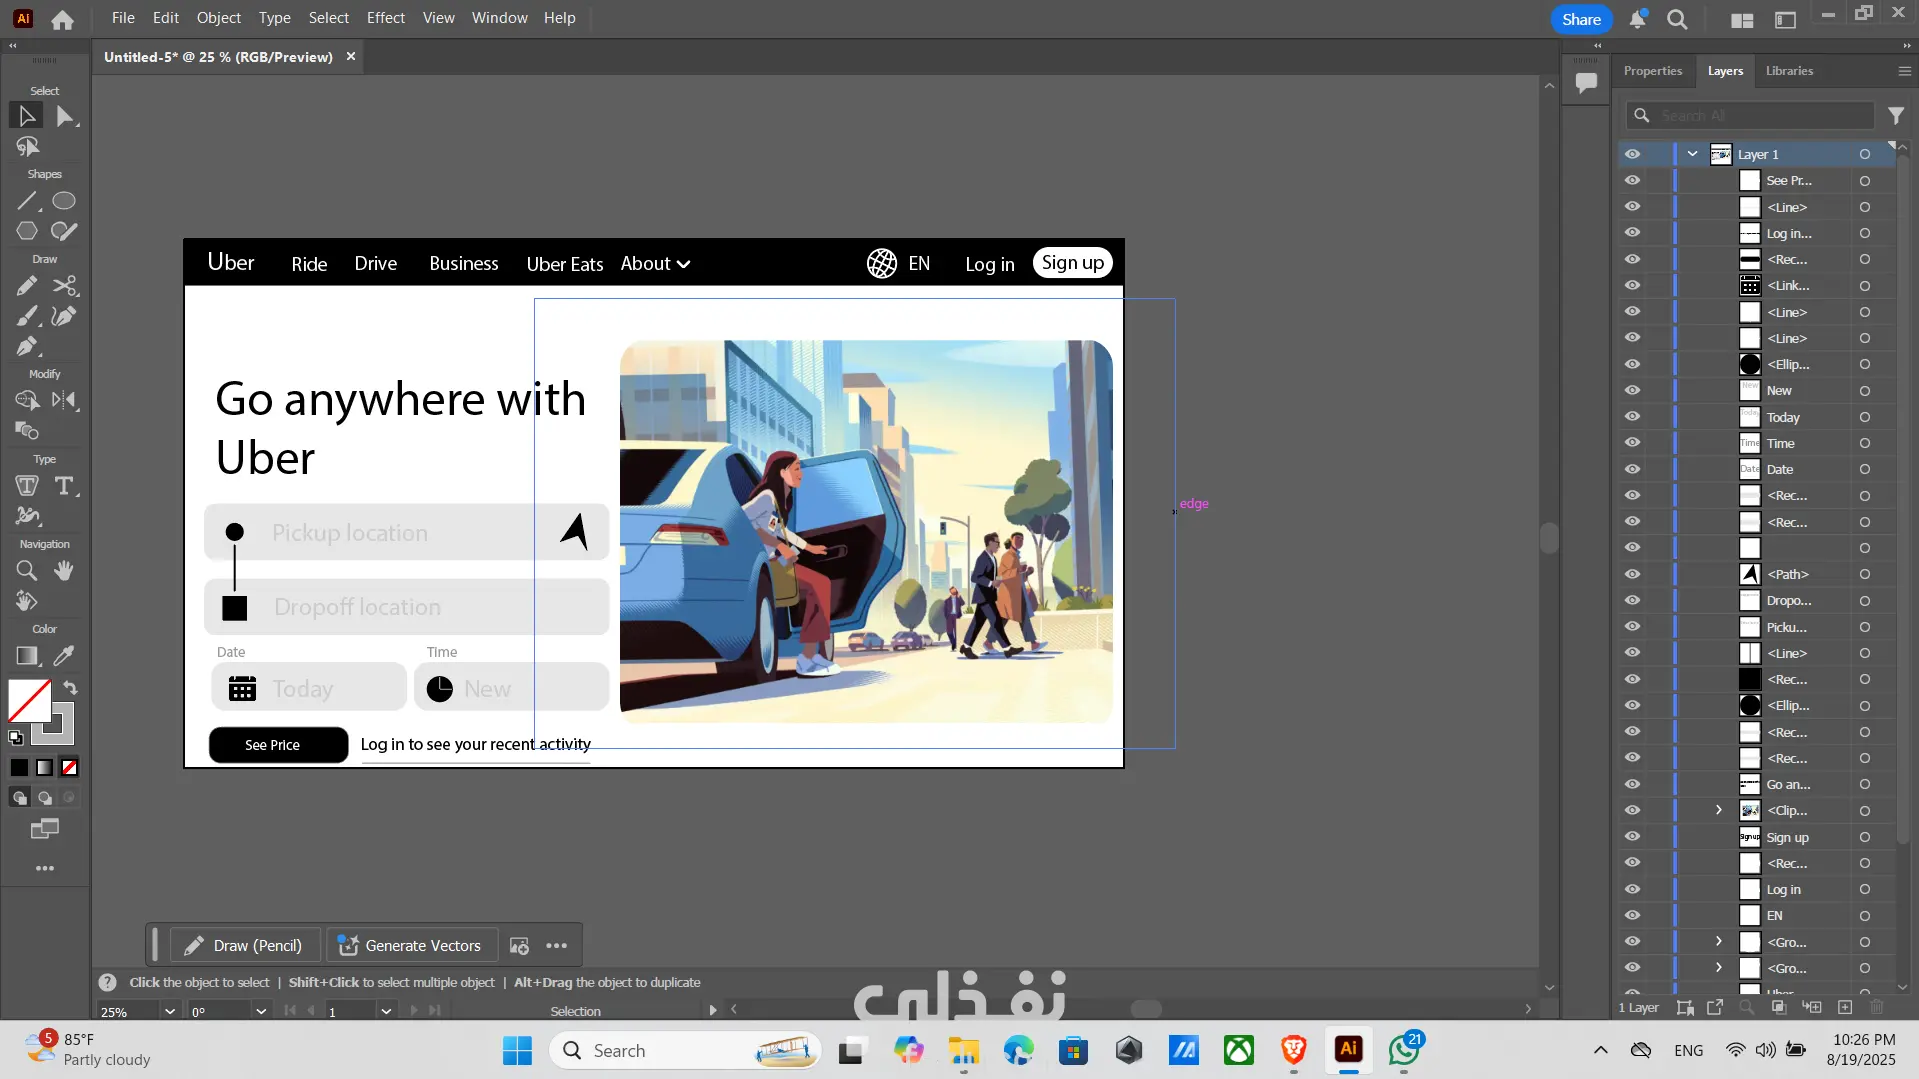The height and width of the screenshot is (1079, 1919).
Task: Collapse Layer 1 in the Layers panel
Action: click(x=1692, y=154)
